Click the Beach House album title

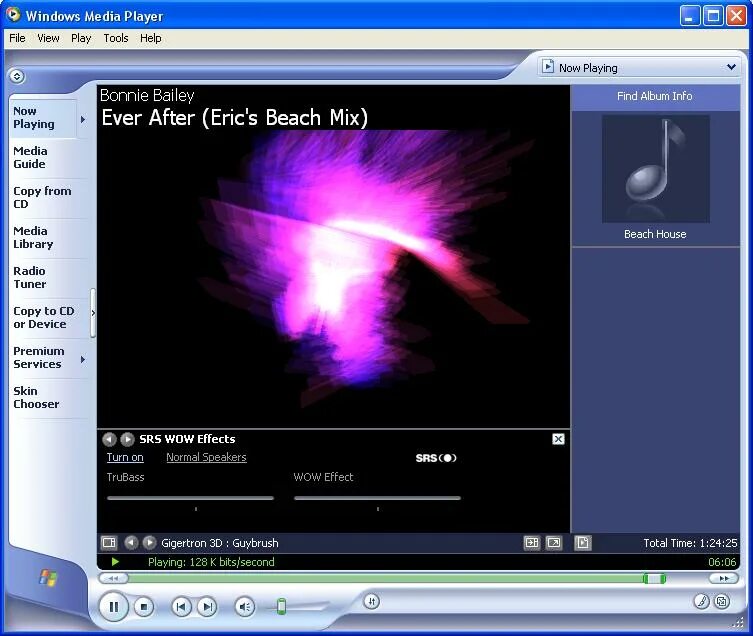coord(655,234)
